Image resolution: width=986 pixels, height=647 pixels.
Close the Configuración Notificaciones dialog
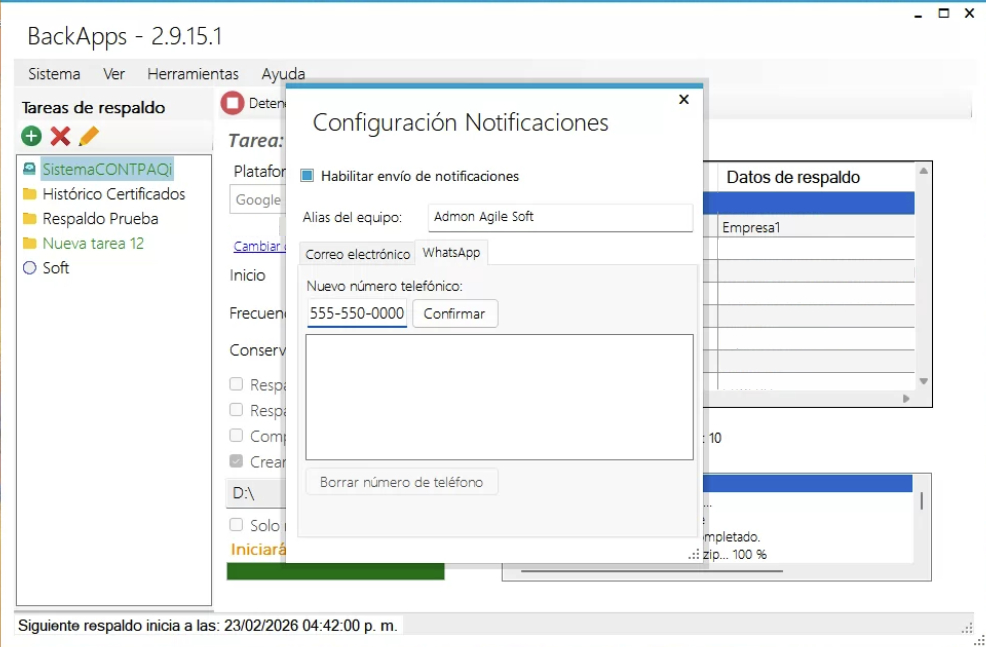pyautogui.click(x=684, y=99)
